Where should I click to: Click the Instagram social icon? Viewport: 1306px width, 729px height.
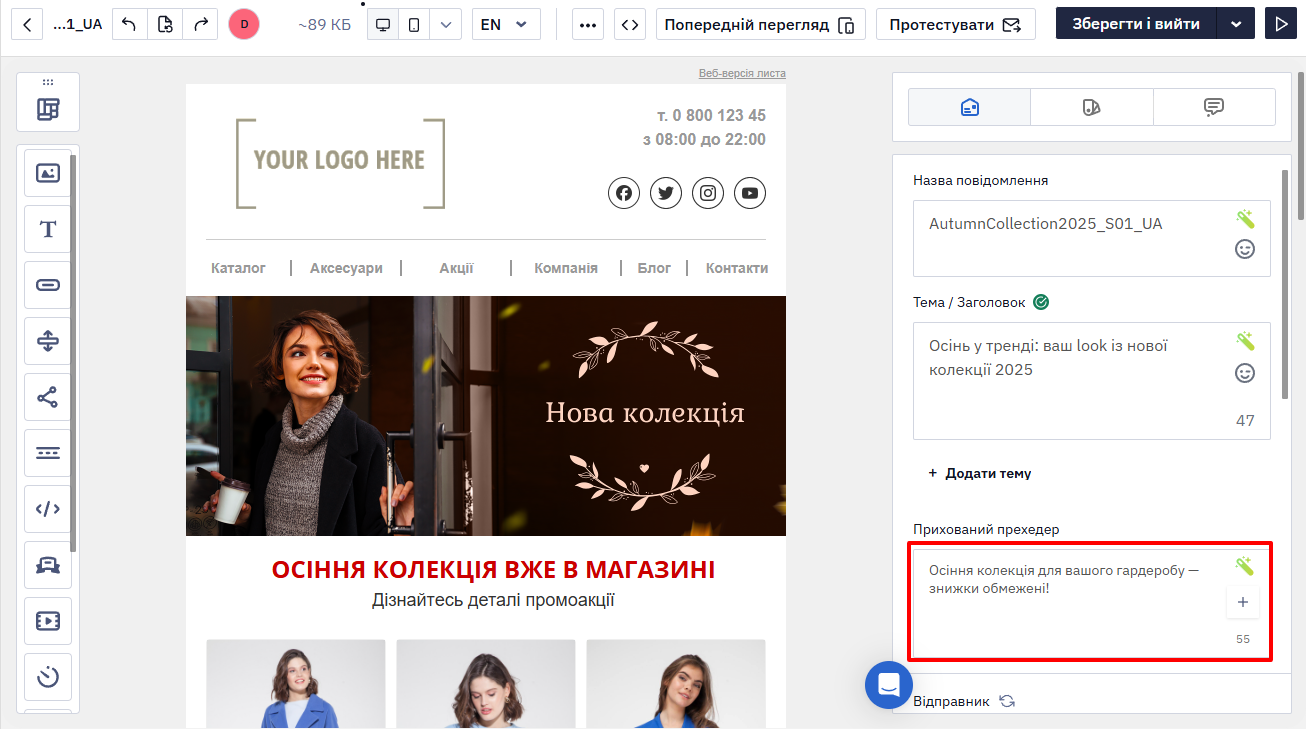[708, 193]
